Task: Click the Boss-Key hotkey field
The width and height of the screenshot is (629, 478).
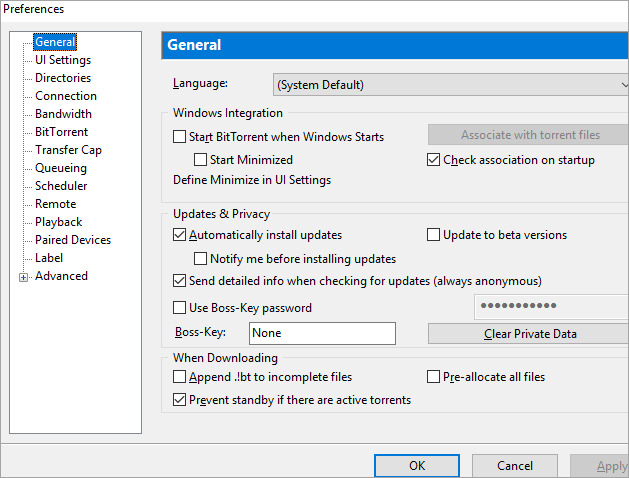Action: point(322,334)
